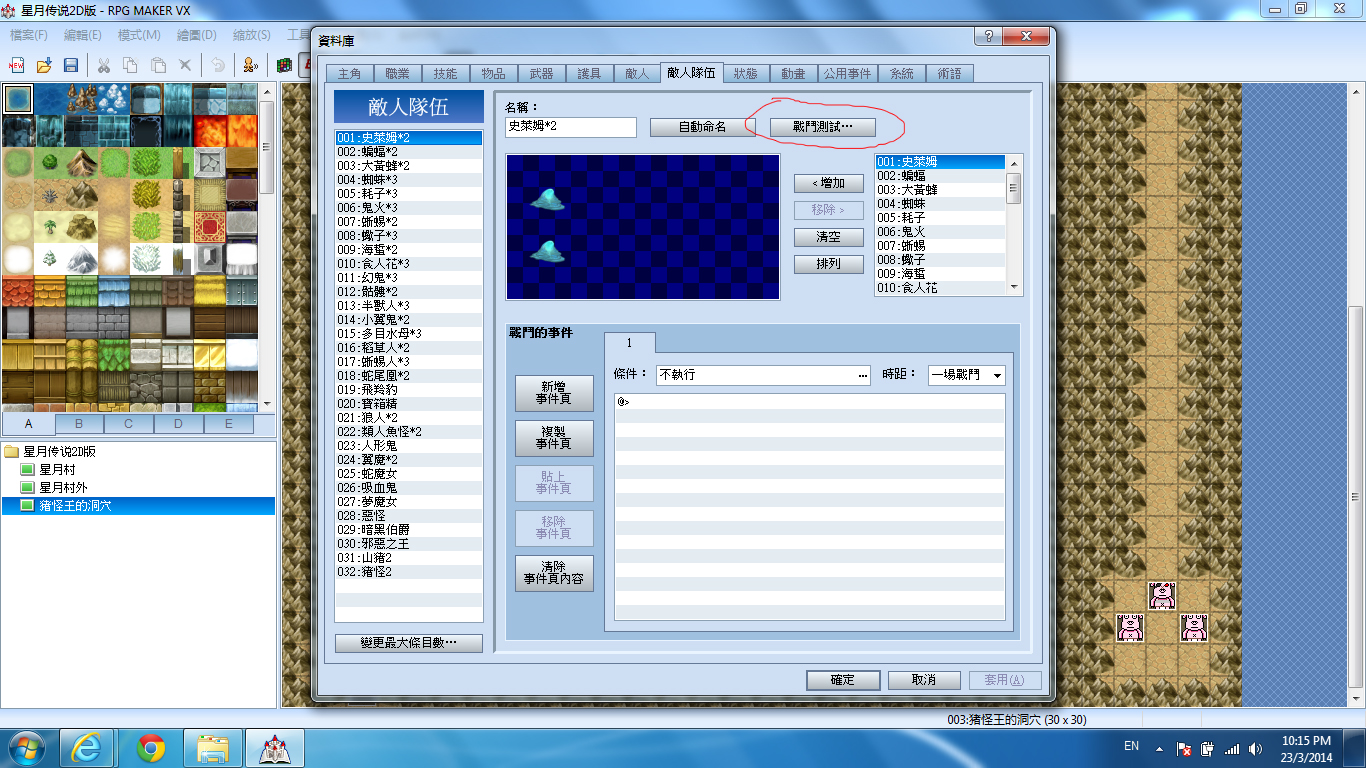
Task: Open Windows Explorer from the taskbar
Action: 213,747
